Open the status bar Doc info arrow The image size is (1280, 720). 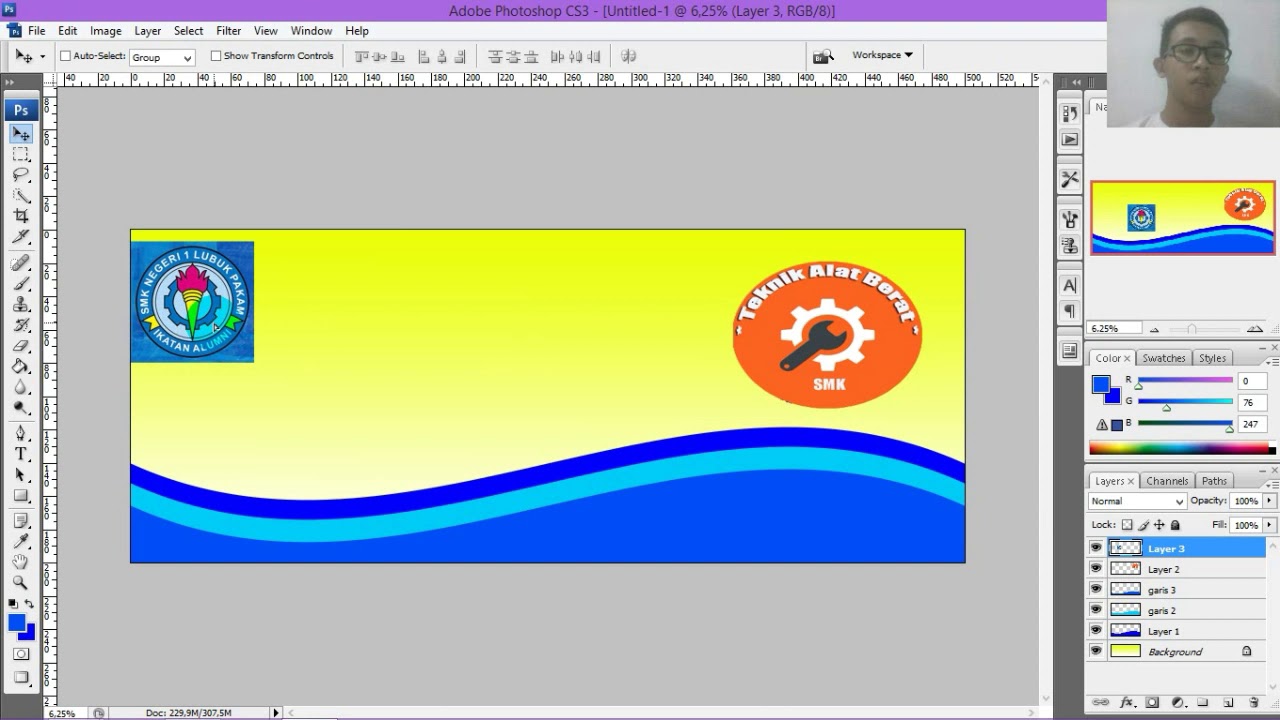tap(276, 713)
